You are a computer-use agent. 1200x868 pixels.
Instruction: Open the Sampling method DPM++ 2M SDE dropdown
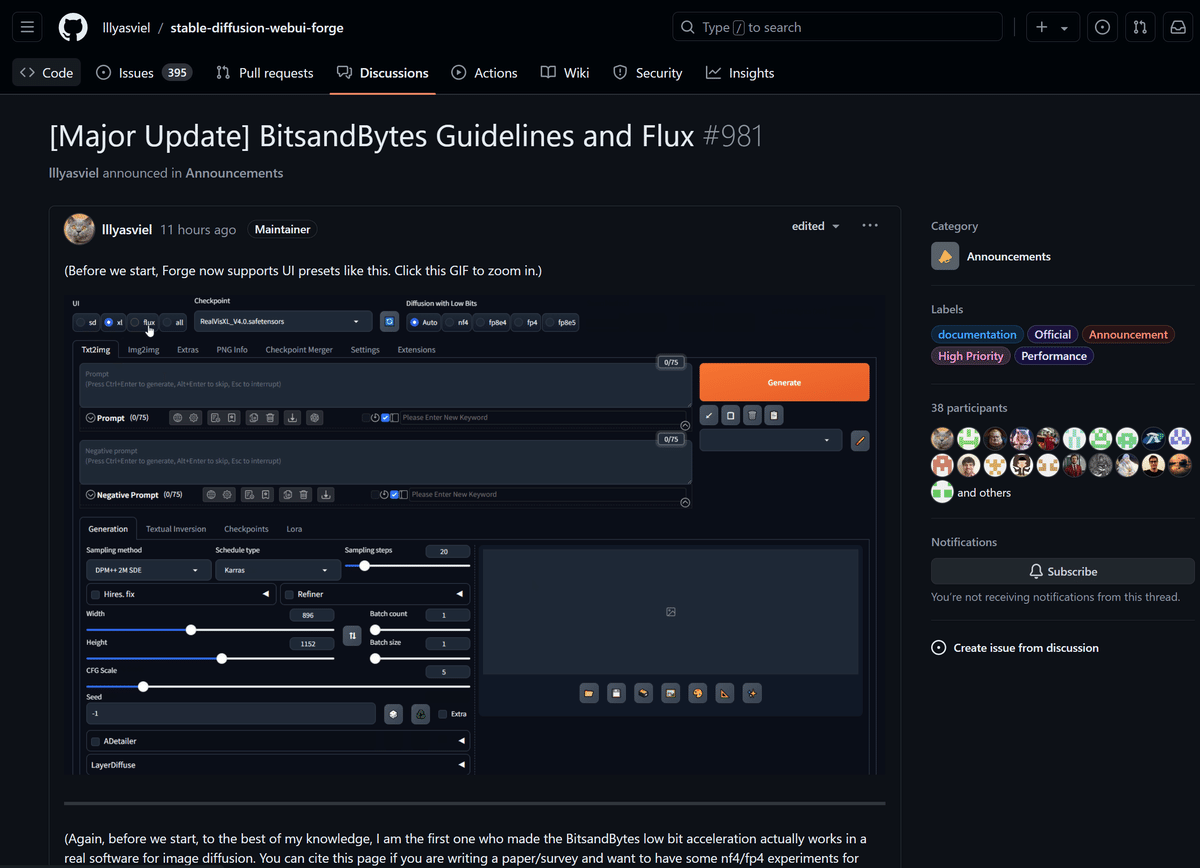click(x=147, y=570)
